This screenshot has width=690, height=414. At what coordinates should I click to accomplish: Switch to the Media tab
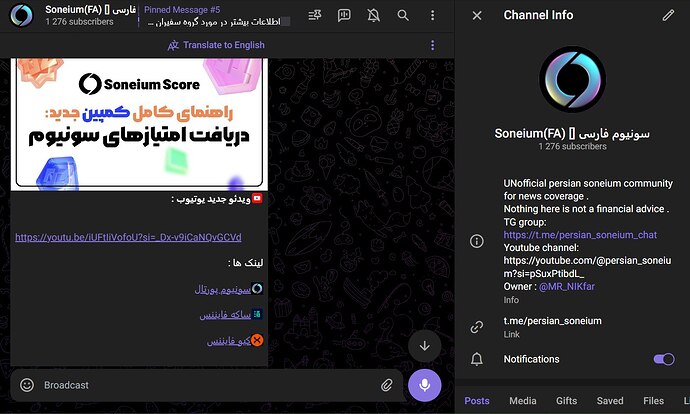[522, 401]
